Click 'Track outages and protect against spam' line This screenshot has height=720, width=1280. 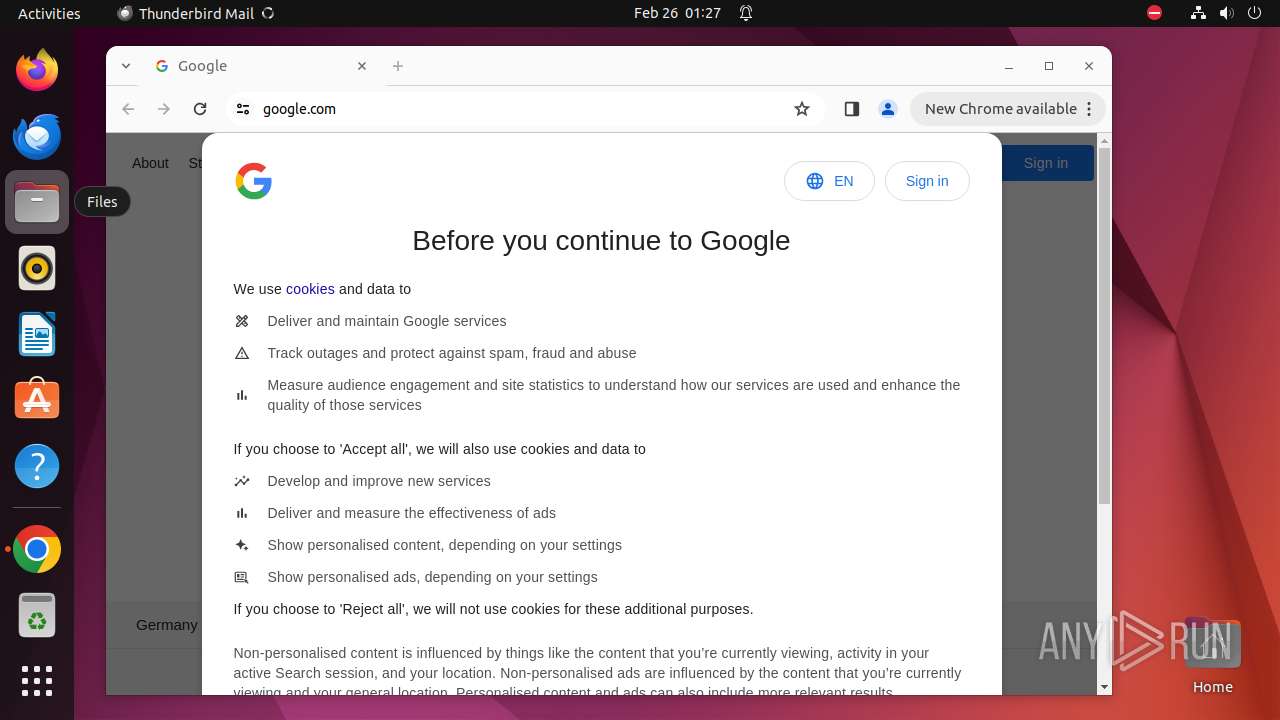(x=452, y=353)
